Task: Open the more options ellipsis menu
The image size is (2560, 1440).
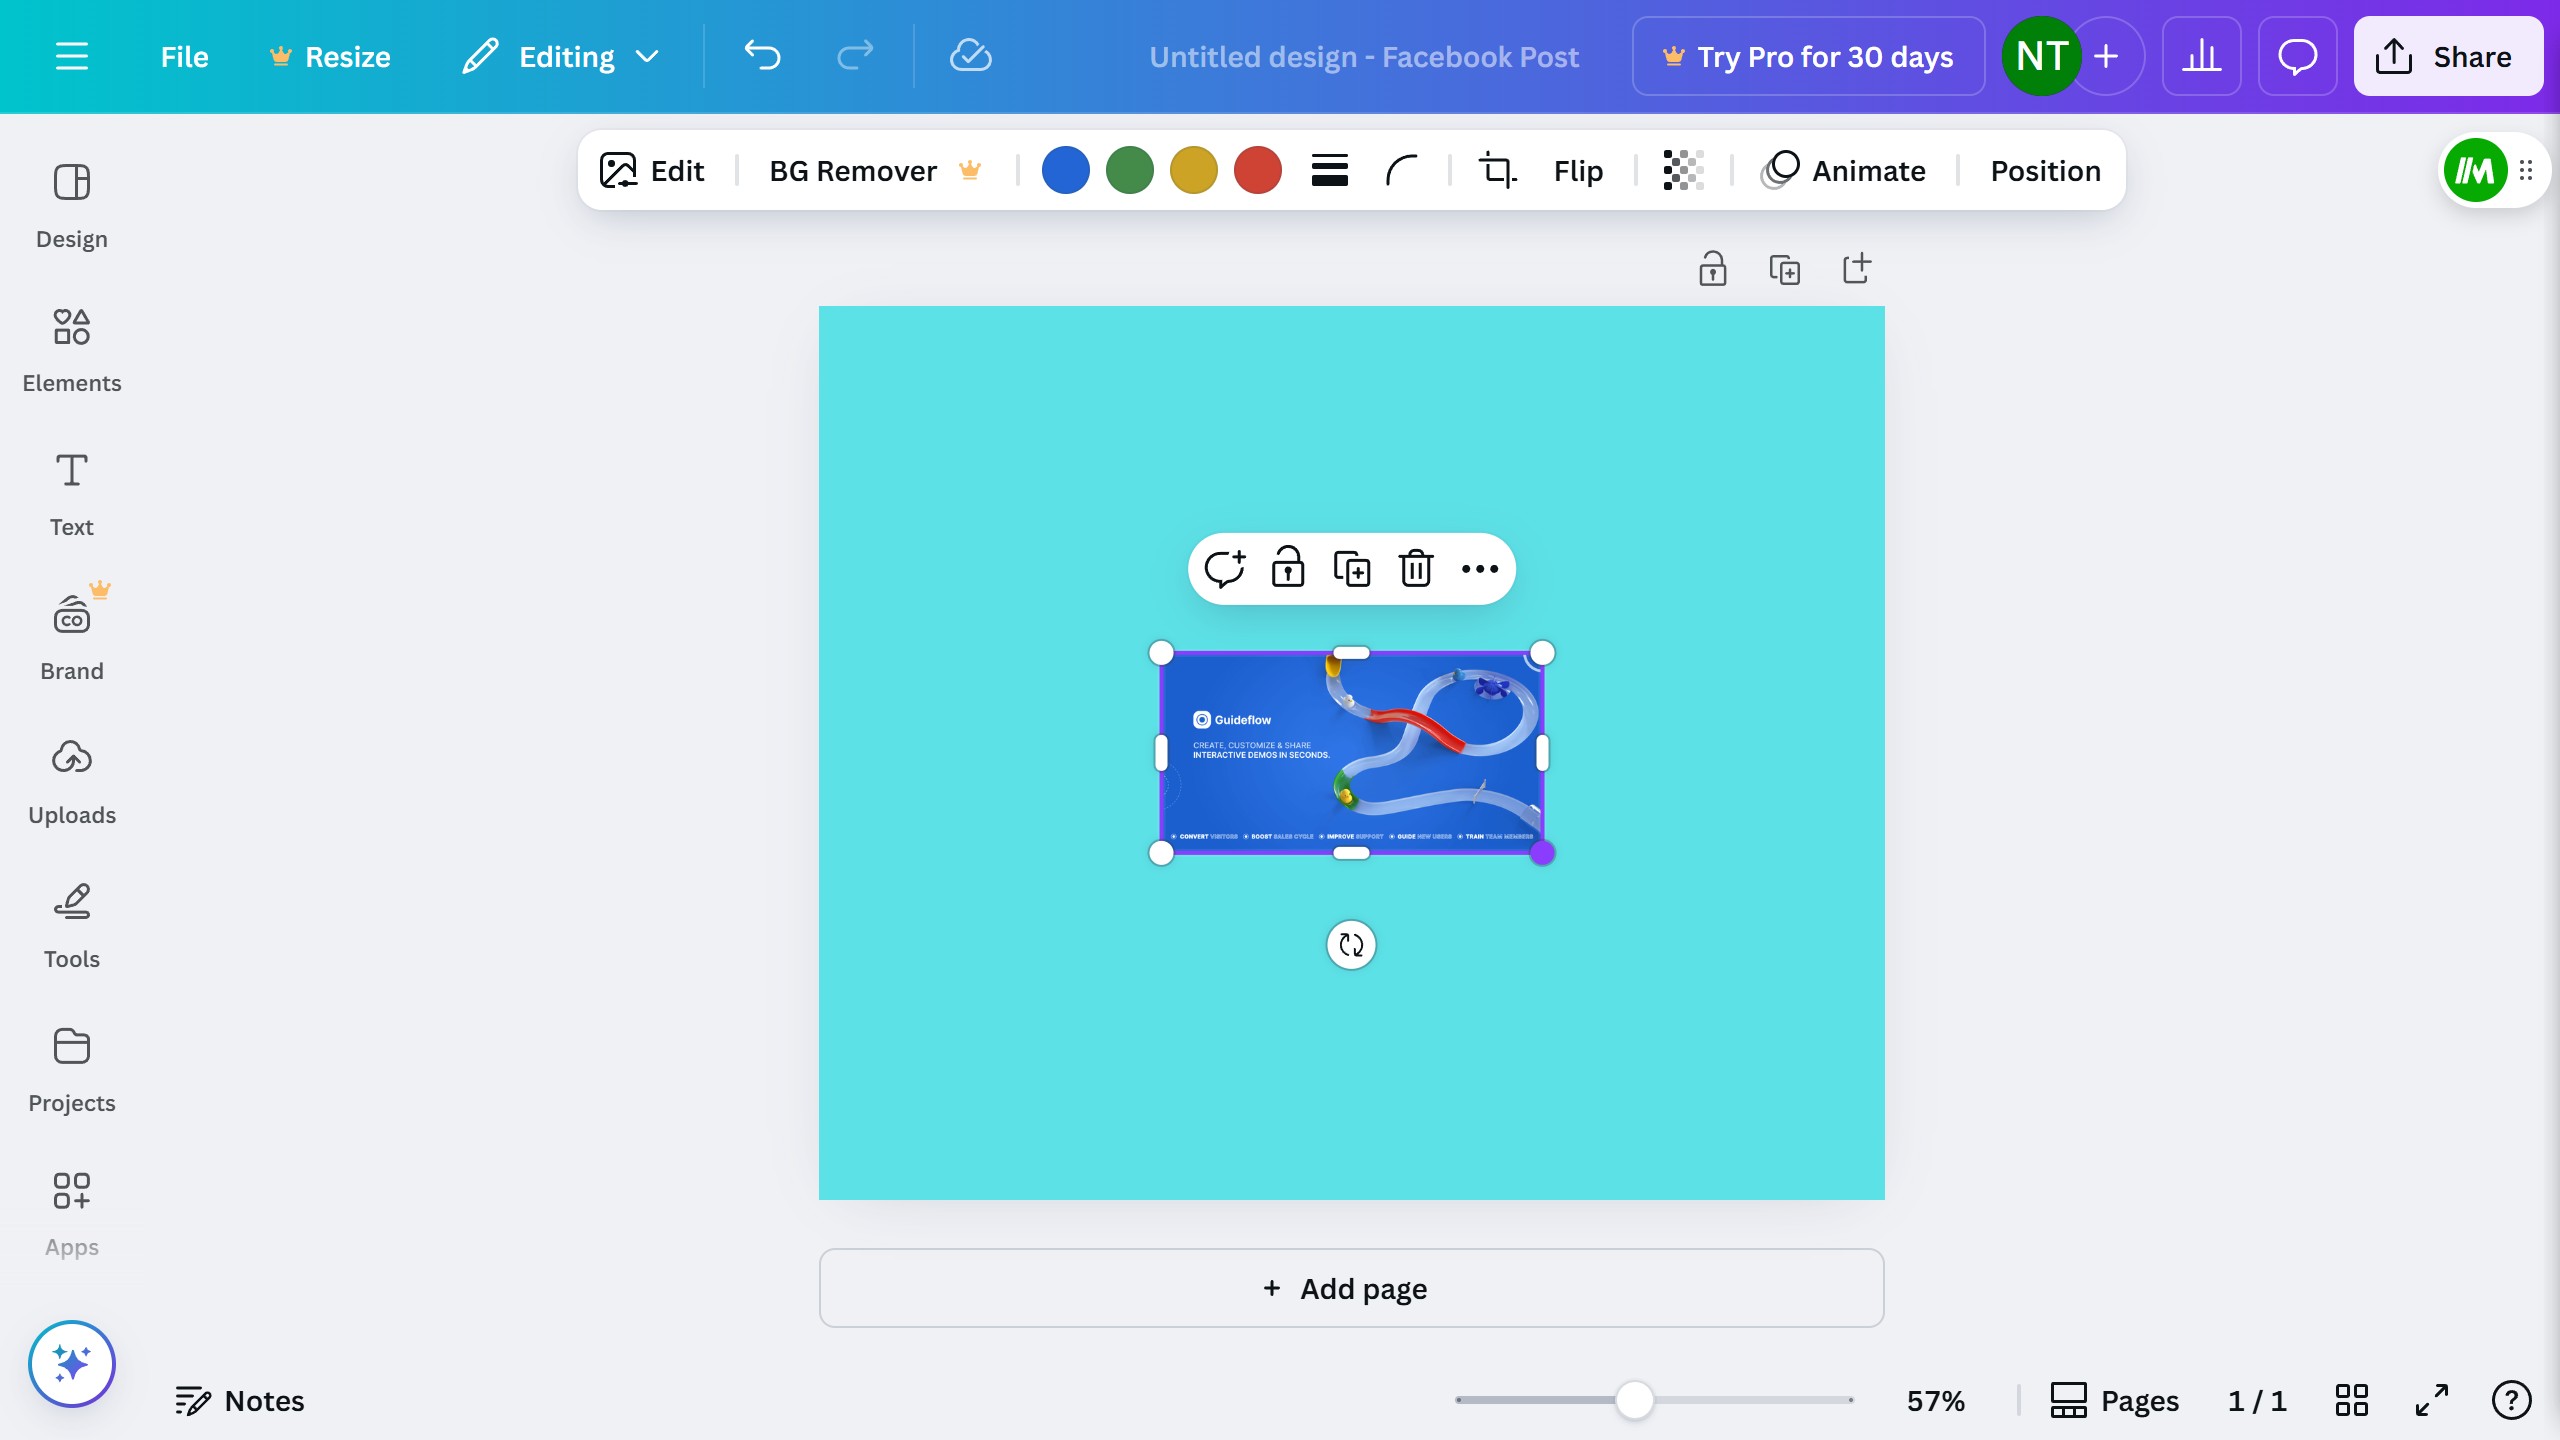Action: pos(1479,568)
